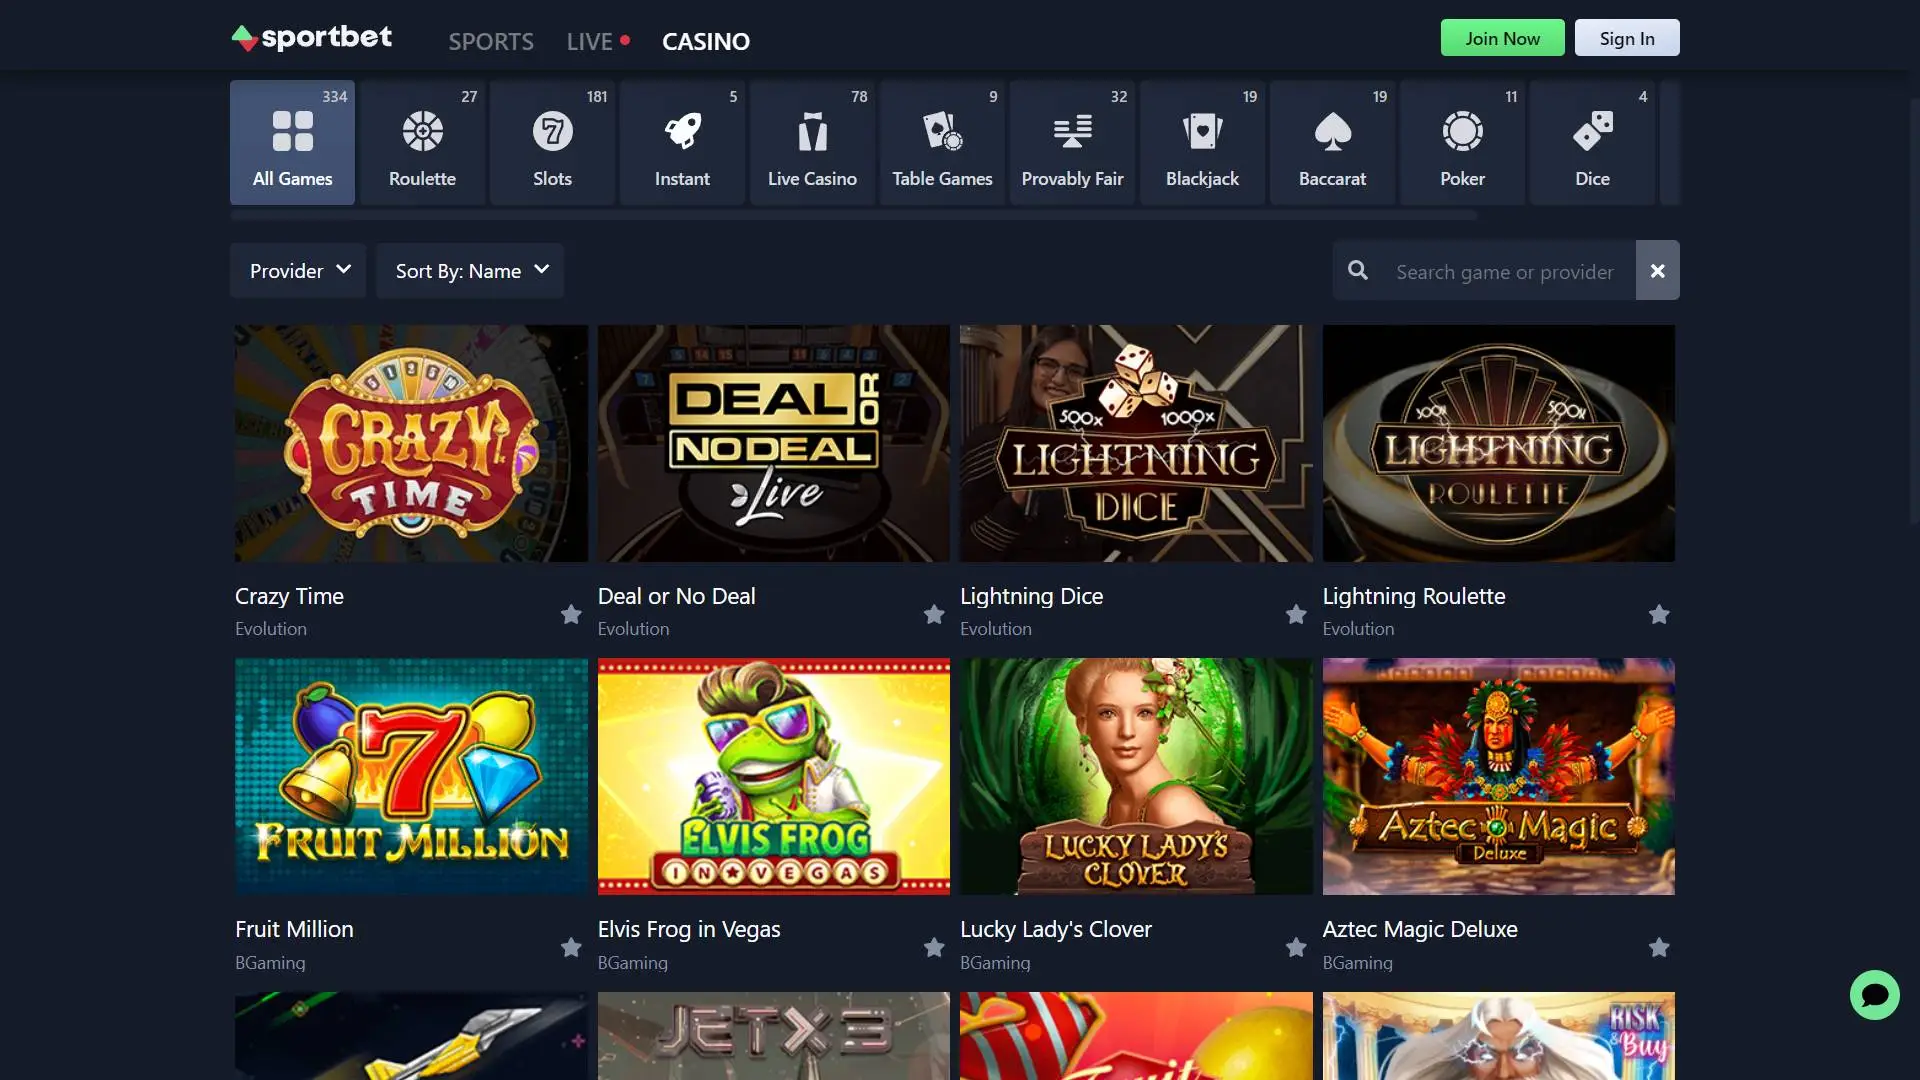
Task: Clear the search with the X button
Action: click(1657, 270)
